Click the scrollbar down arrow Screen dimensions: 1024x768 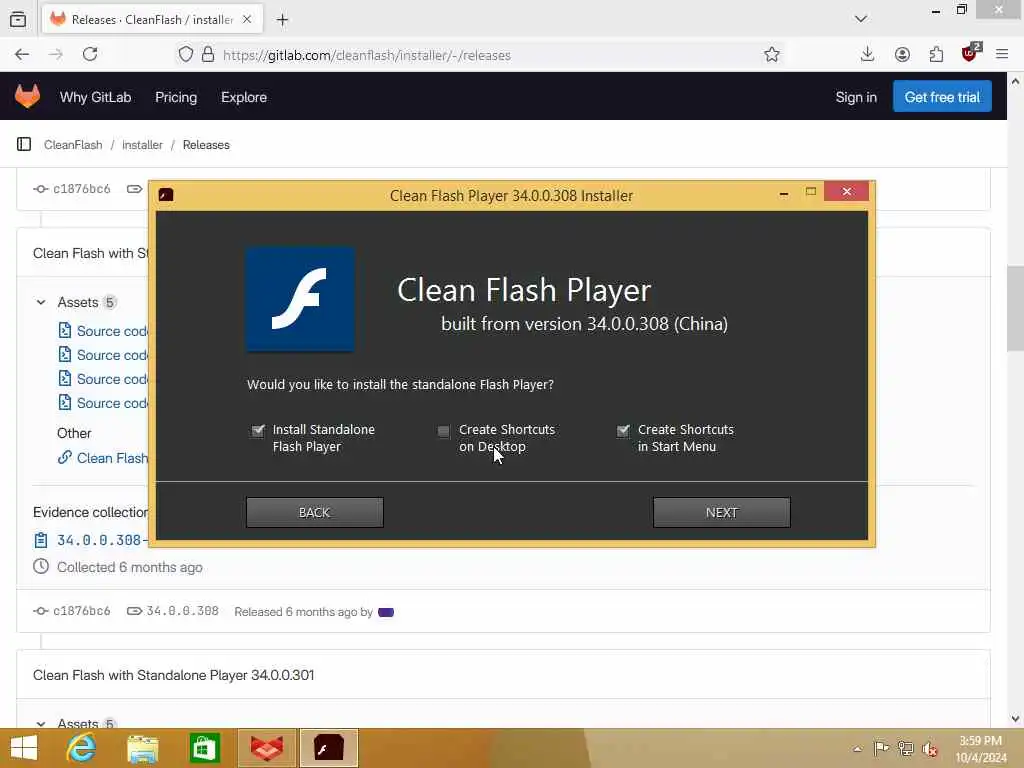pos(1015,719)
